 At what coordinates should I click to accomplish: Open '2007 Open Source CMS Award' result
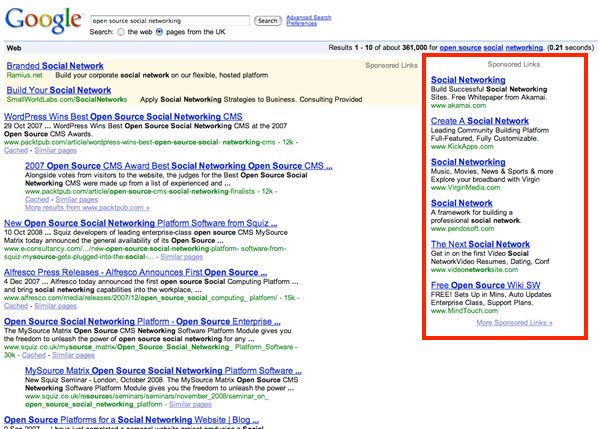(x=179, y=166)
